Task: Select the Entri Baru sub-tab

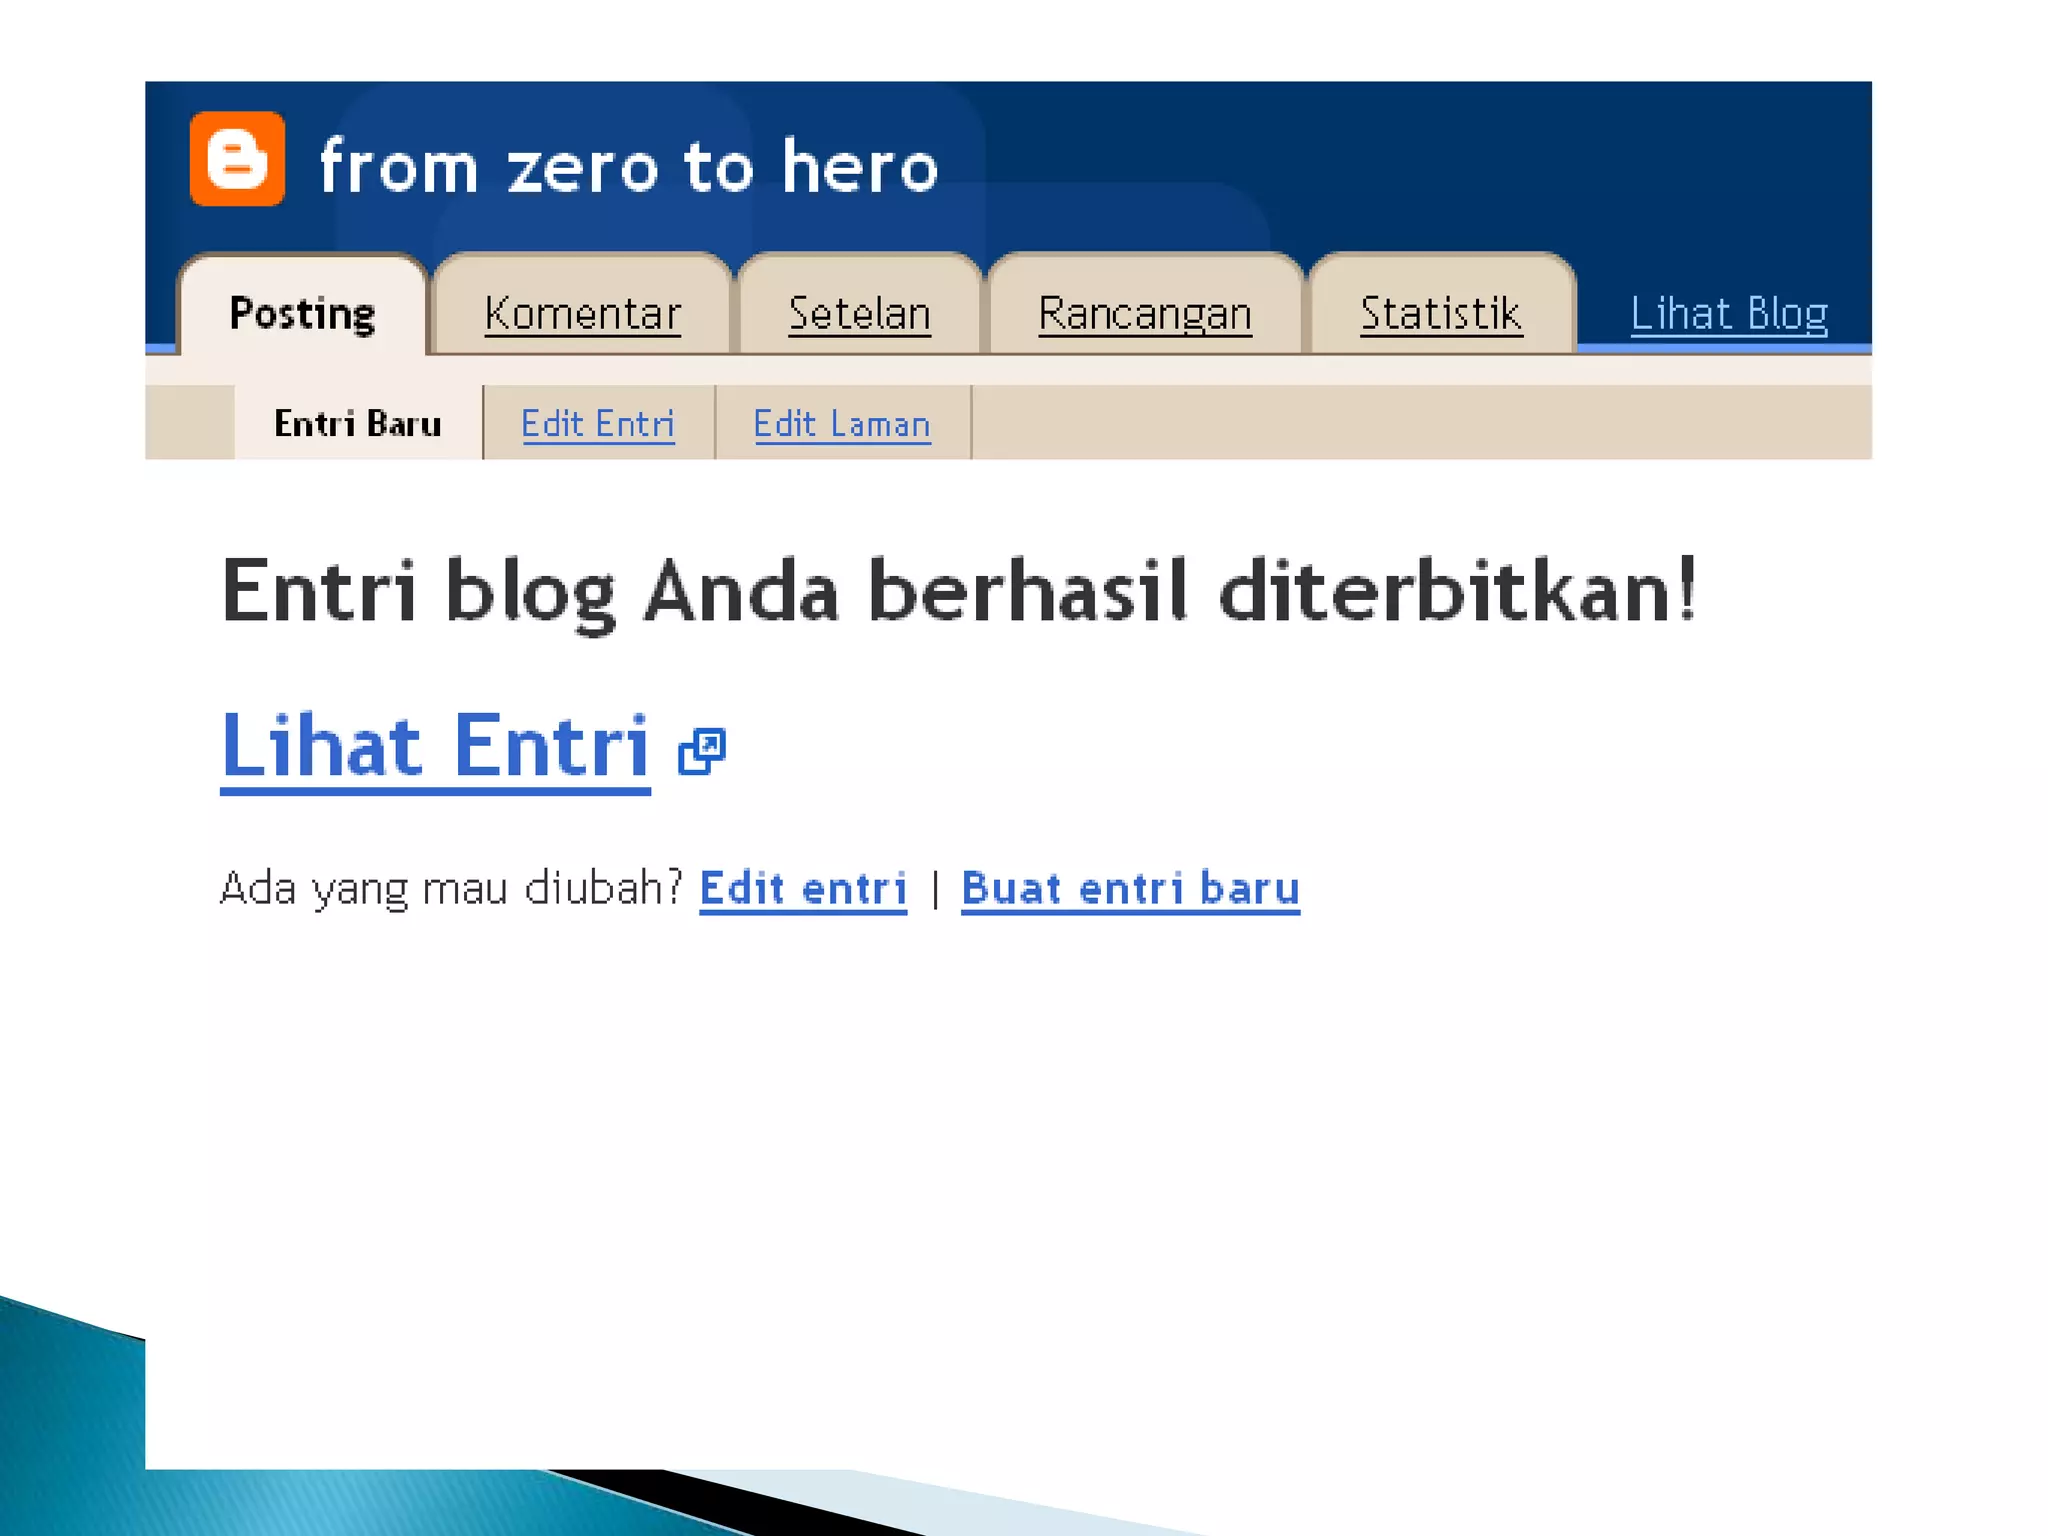Action: coord(357,424)
